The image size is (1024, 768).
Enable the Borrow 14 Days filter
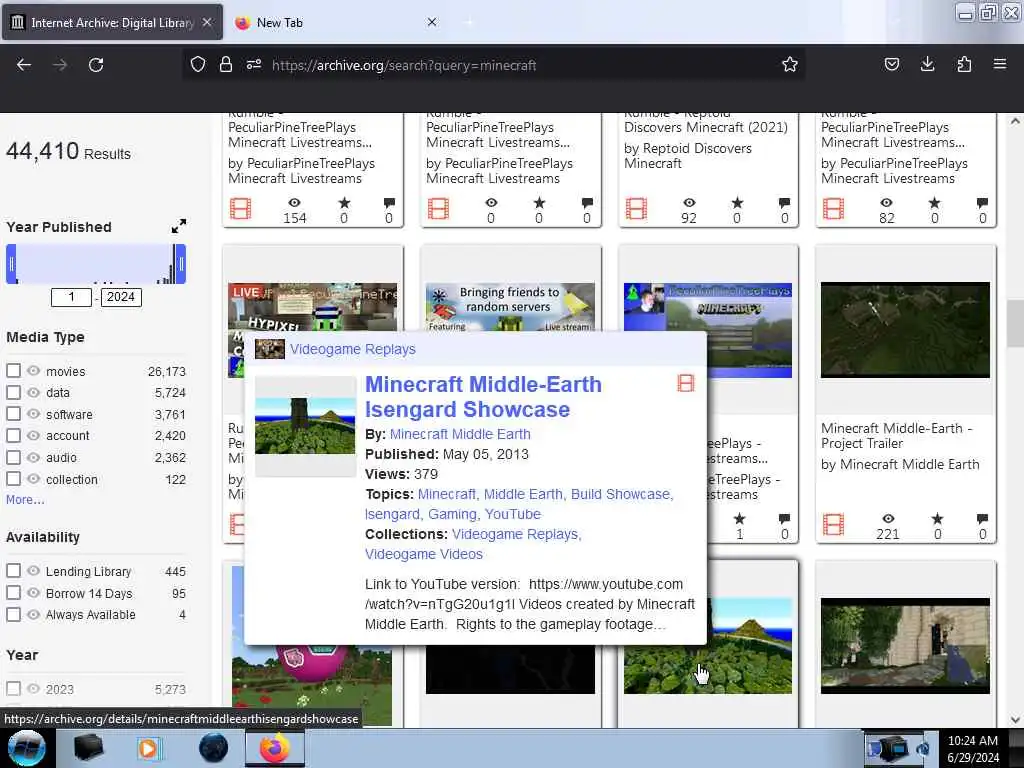(x=13, y=593)
